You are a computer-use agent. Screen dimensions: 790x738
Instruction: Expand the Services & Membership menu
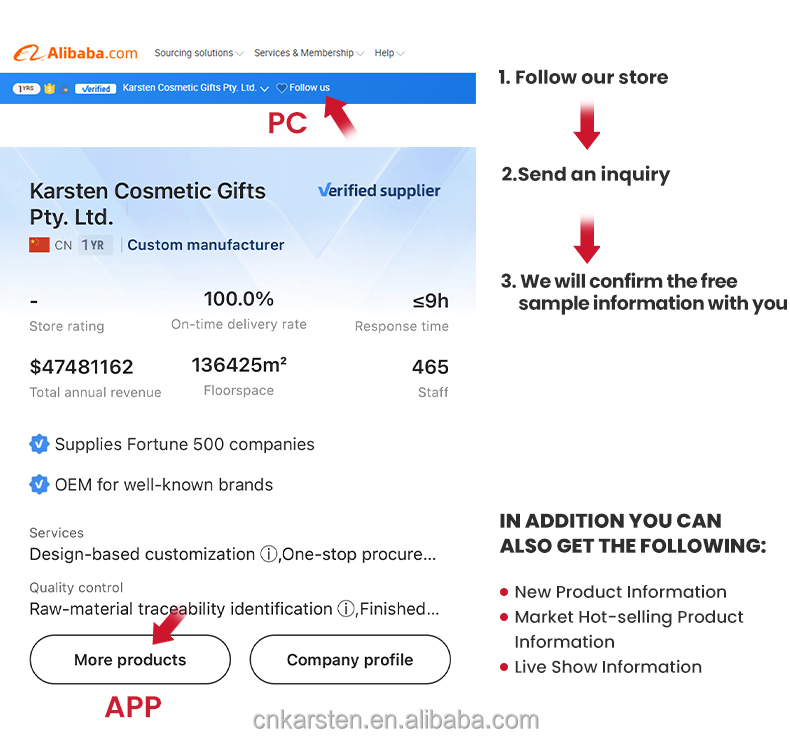[308, 53]
